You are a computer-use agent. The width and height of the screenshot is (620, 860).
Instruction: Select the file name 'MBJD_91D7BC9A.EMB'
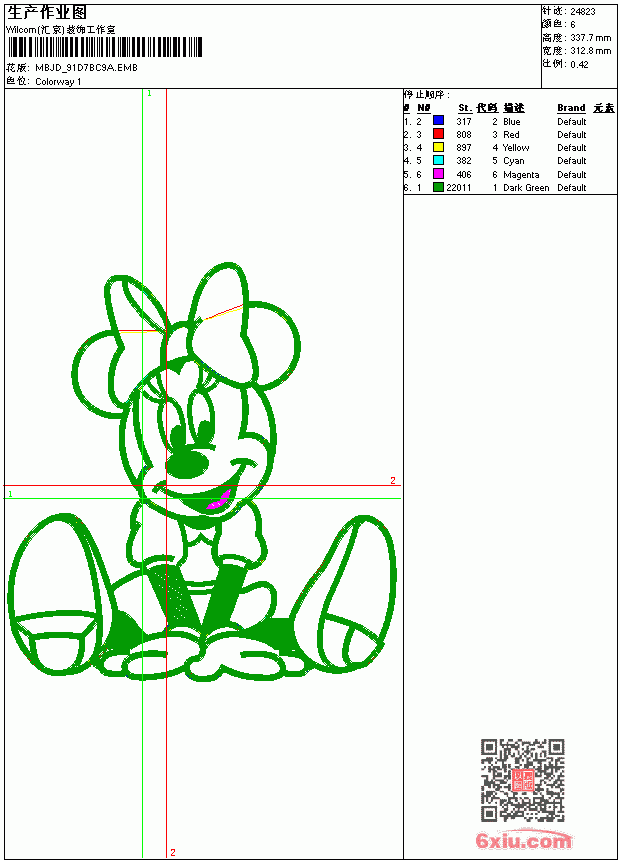coord(86,68)
